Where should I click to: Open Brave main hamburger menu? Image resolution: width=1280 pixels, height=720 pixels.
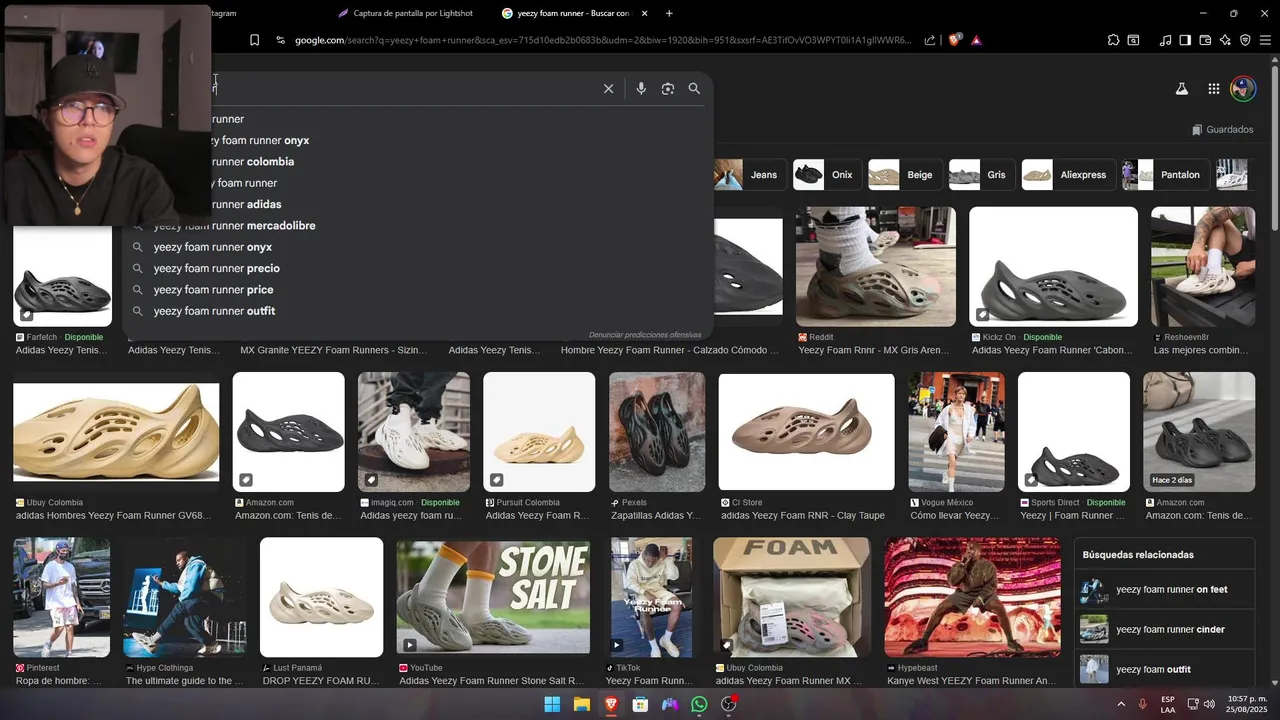[1265, 40]
